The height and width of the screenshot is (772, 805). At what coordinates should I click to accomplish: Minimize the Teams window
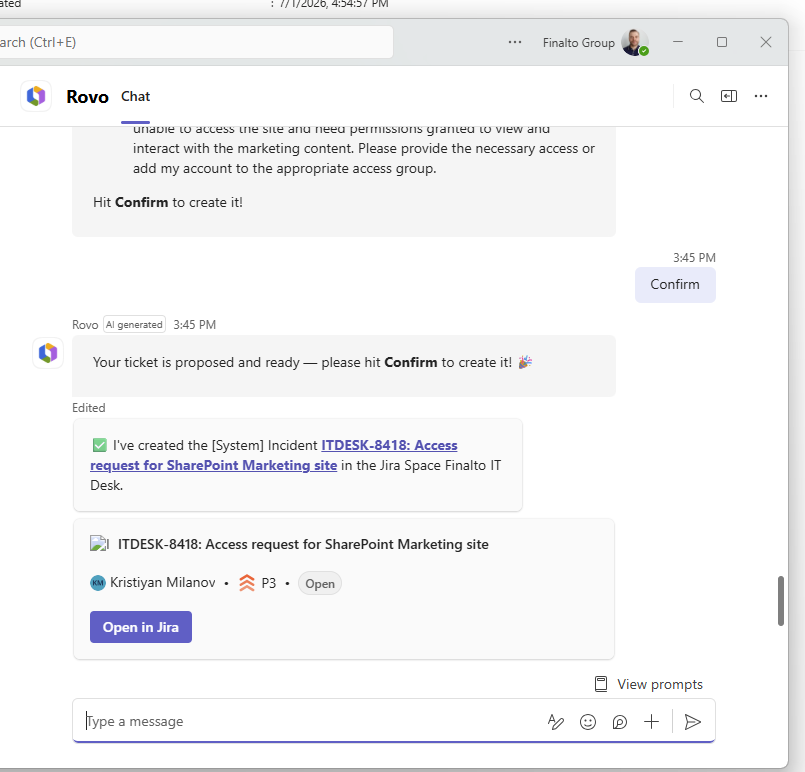pos(678,42)
